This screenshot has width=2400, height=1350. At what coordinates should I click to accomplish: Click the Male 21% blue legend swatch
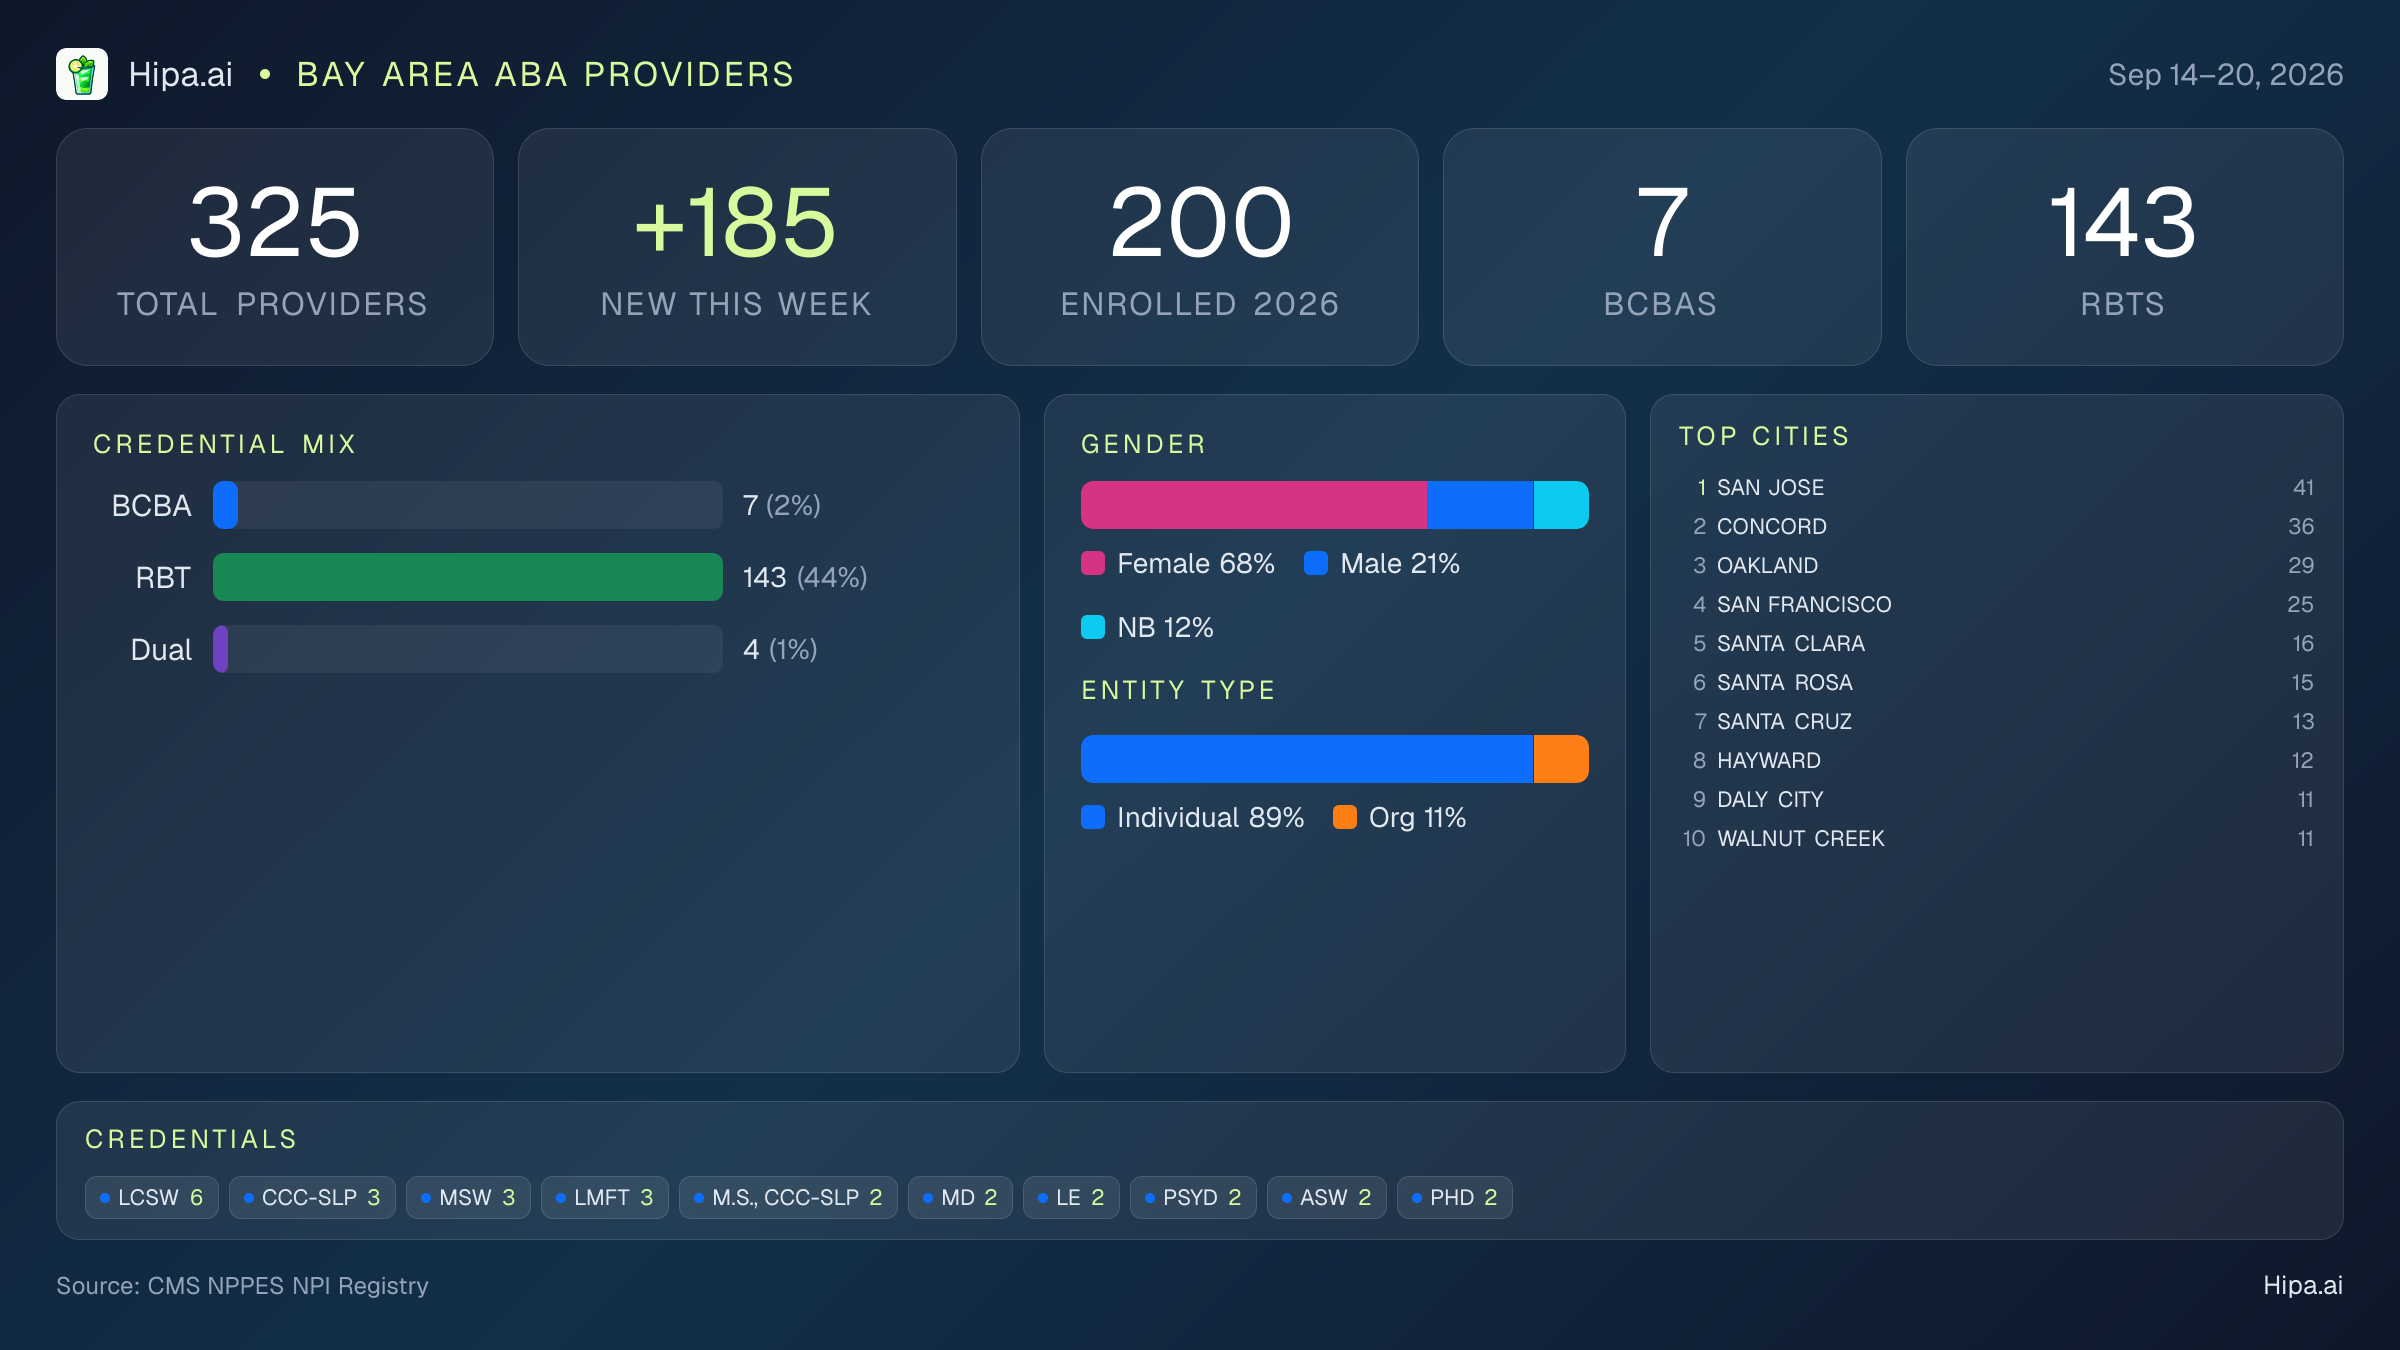(x=1316, y=563)
